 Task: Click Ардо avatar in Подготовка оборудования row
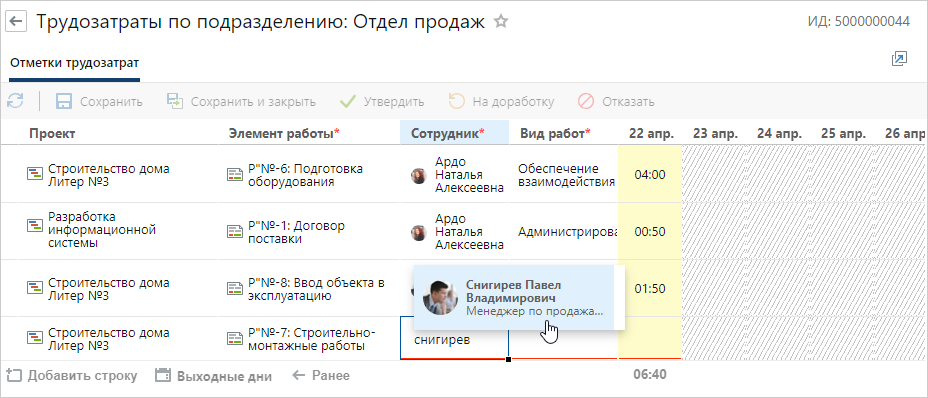(419, 175)
